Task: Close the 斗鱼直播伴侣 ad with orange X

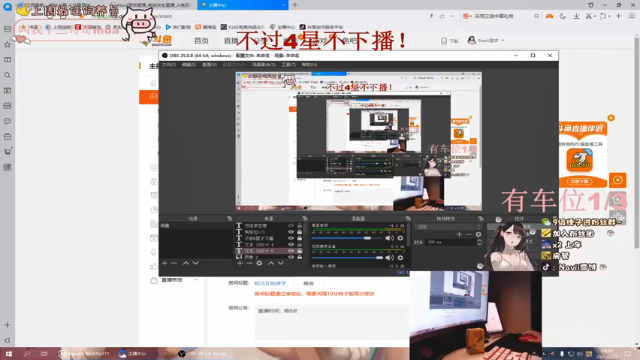Action: click(x=611, y=118)
